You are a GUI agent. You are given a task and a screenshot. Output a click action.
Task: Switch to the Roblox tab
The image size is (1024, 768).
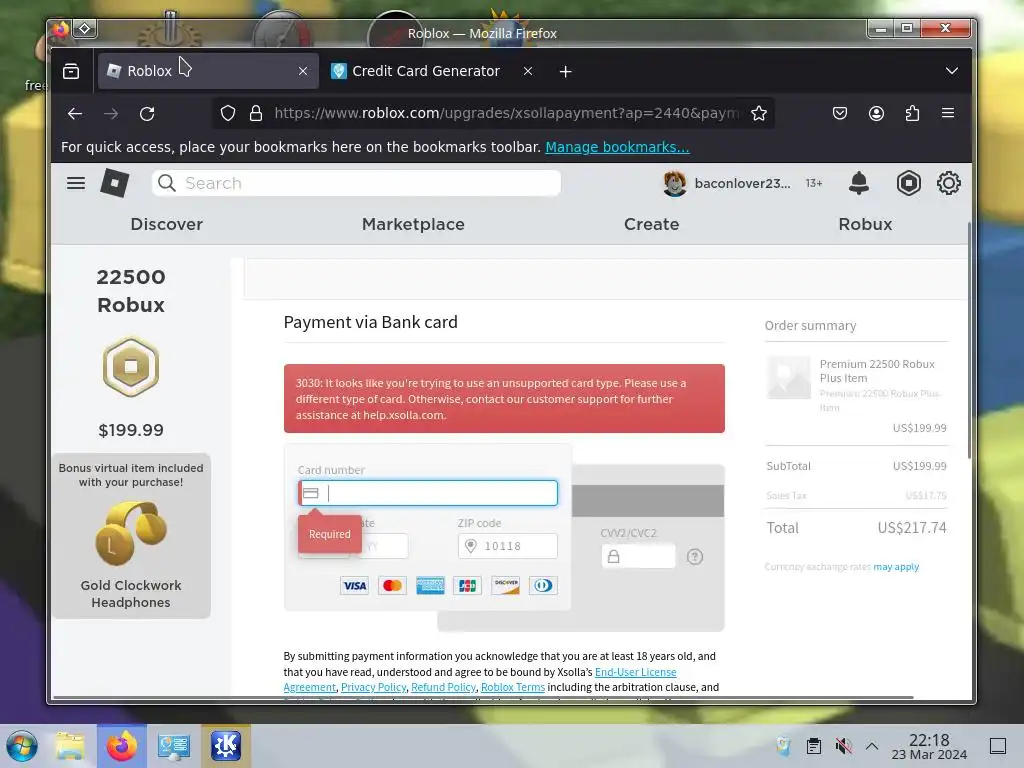coord(208,71)
